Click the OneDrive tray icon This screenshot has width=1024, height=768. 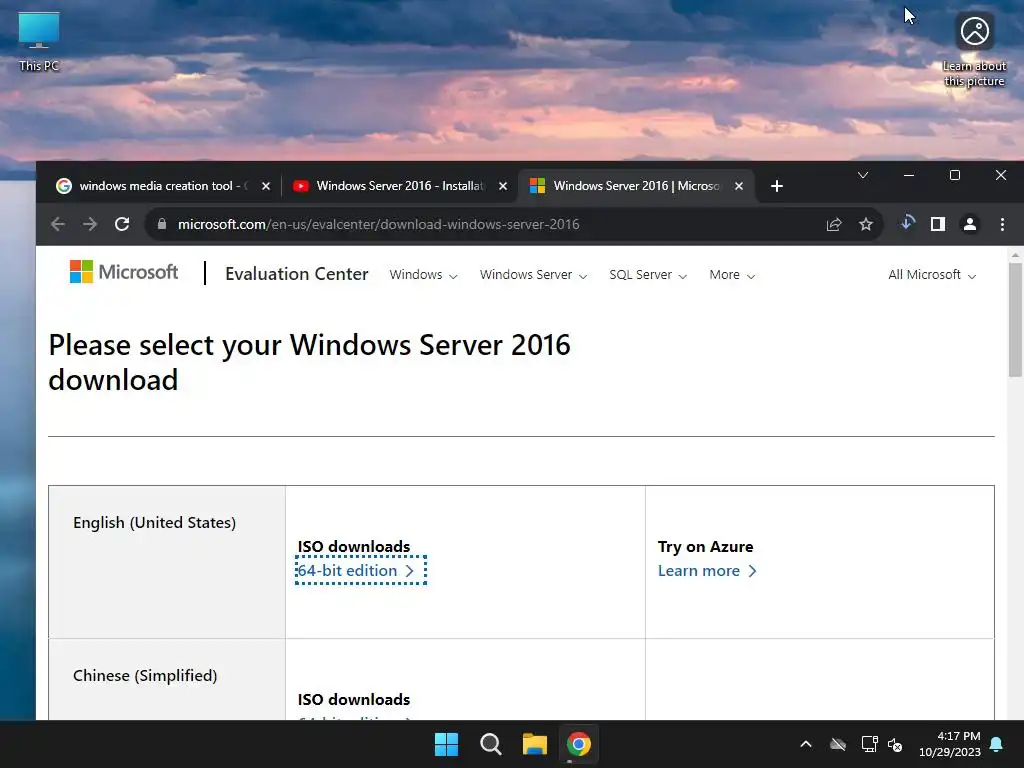(838, 744)
